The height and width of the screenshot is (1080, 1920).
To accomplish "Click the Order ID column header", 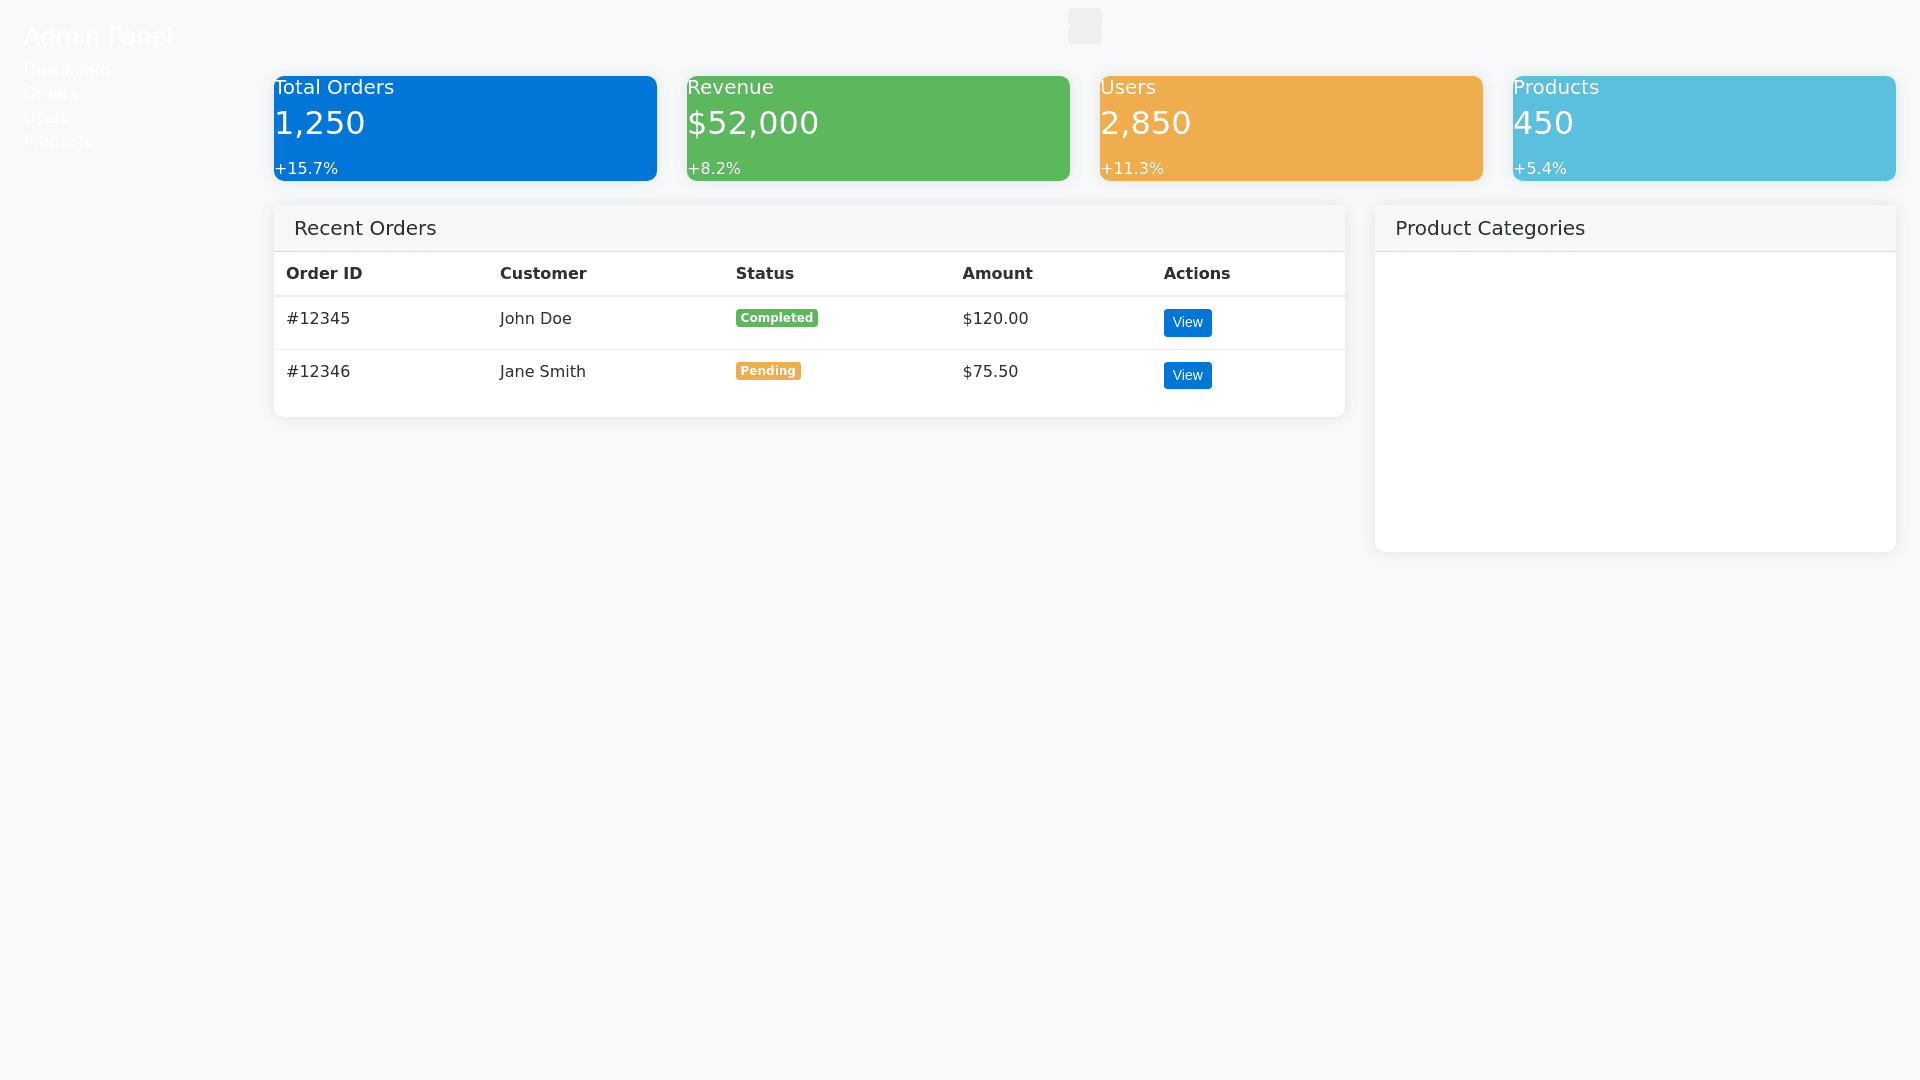I will (324, 273).
